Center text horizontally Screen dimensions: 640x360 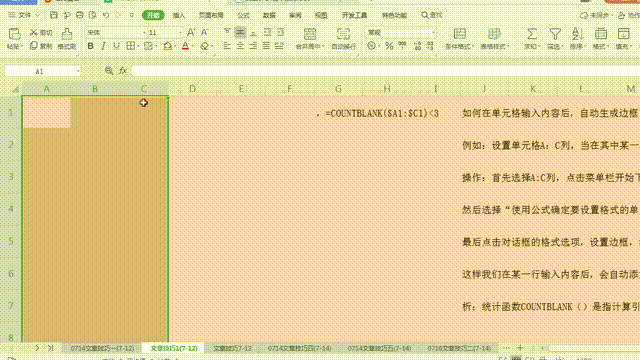tap(240, 46)
